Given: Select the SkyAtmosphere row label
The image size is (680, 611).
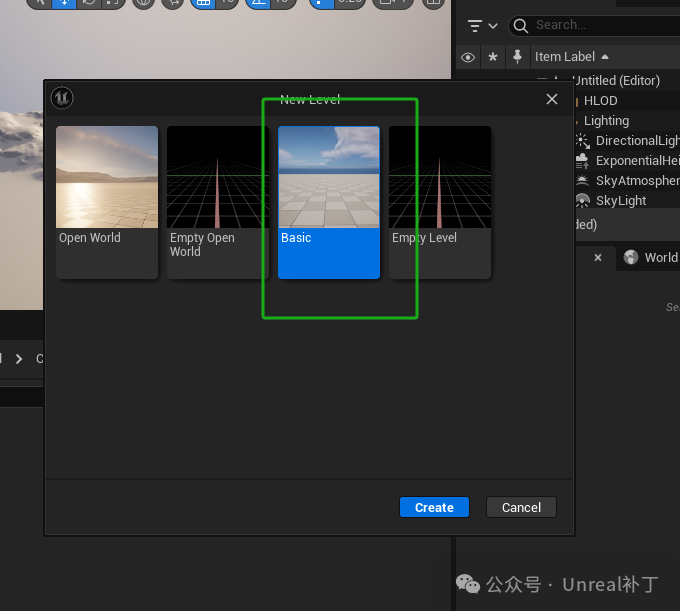Looking at the screenshot, I should point(638,180).
